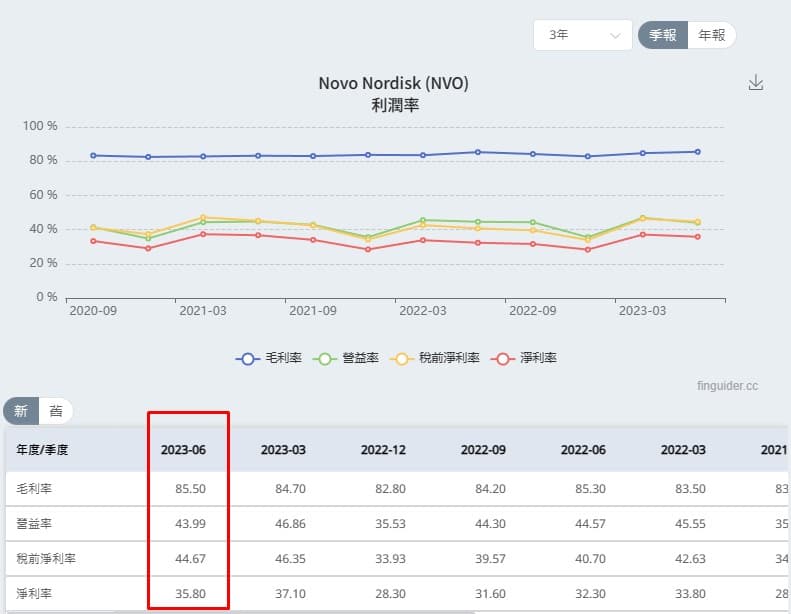Click last blue data point on 毛利率 line
791x614 pixels.
(698, 151)
